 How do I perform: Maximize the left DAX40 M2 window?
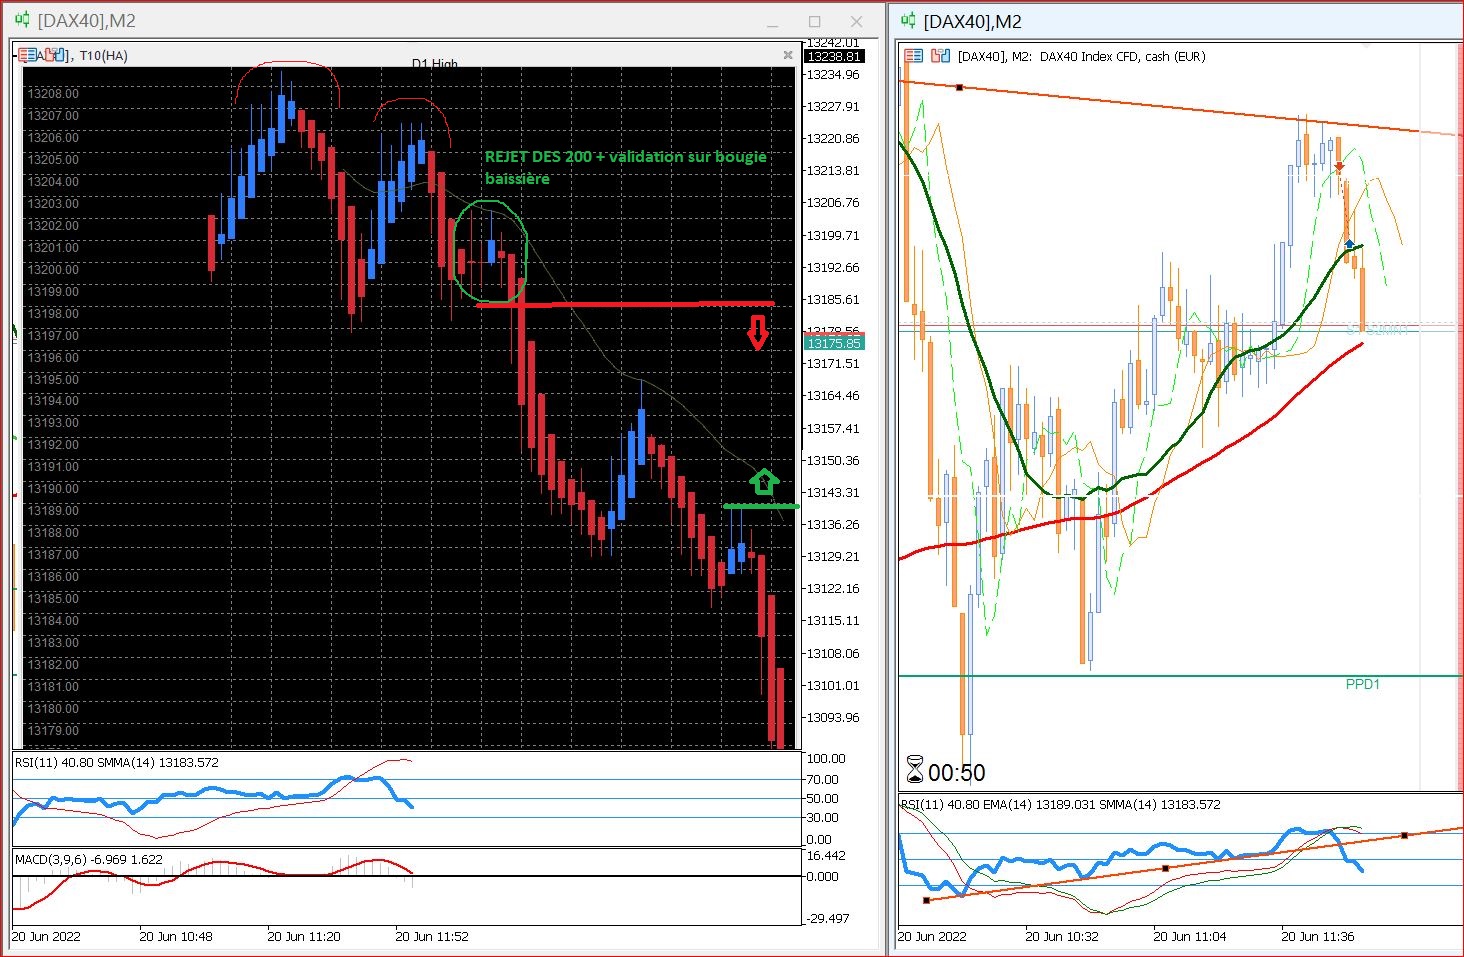[x=815, y=21]
